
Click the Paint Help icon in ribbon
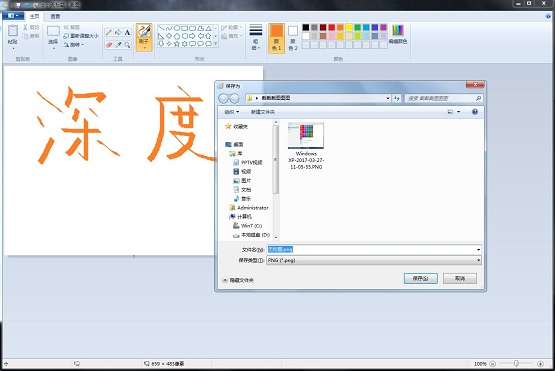[548, 16]
